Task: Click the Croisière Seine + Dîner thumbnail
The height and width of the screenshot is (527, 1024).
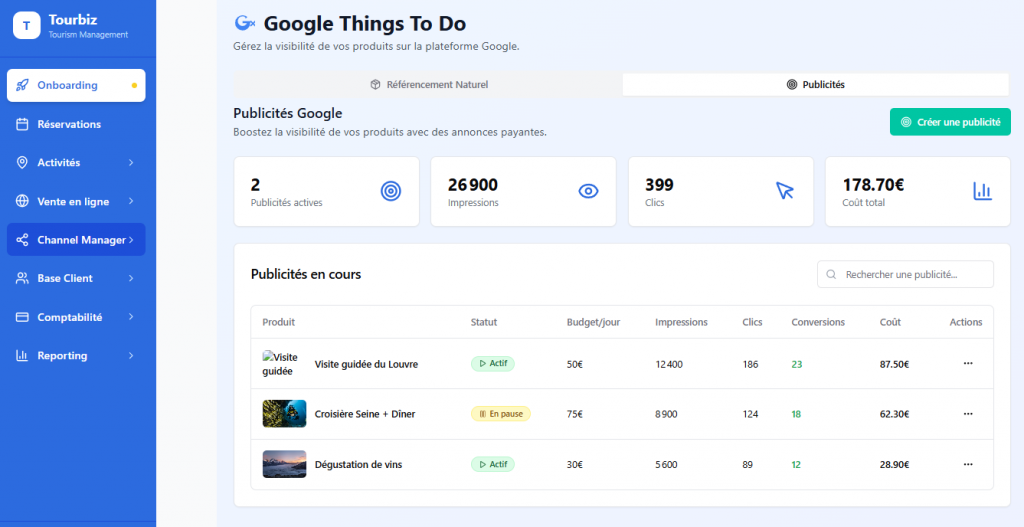Action: click(284, 414)
